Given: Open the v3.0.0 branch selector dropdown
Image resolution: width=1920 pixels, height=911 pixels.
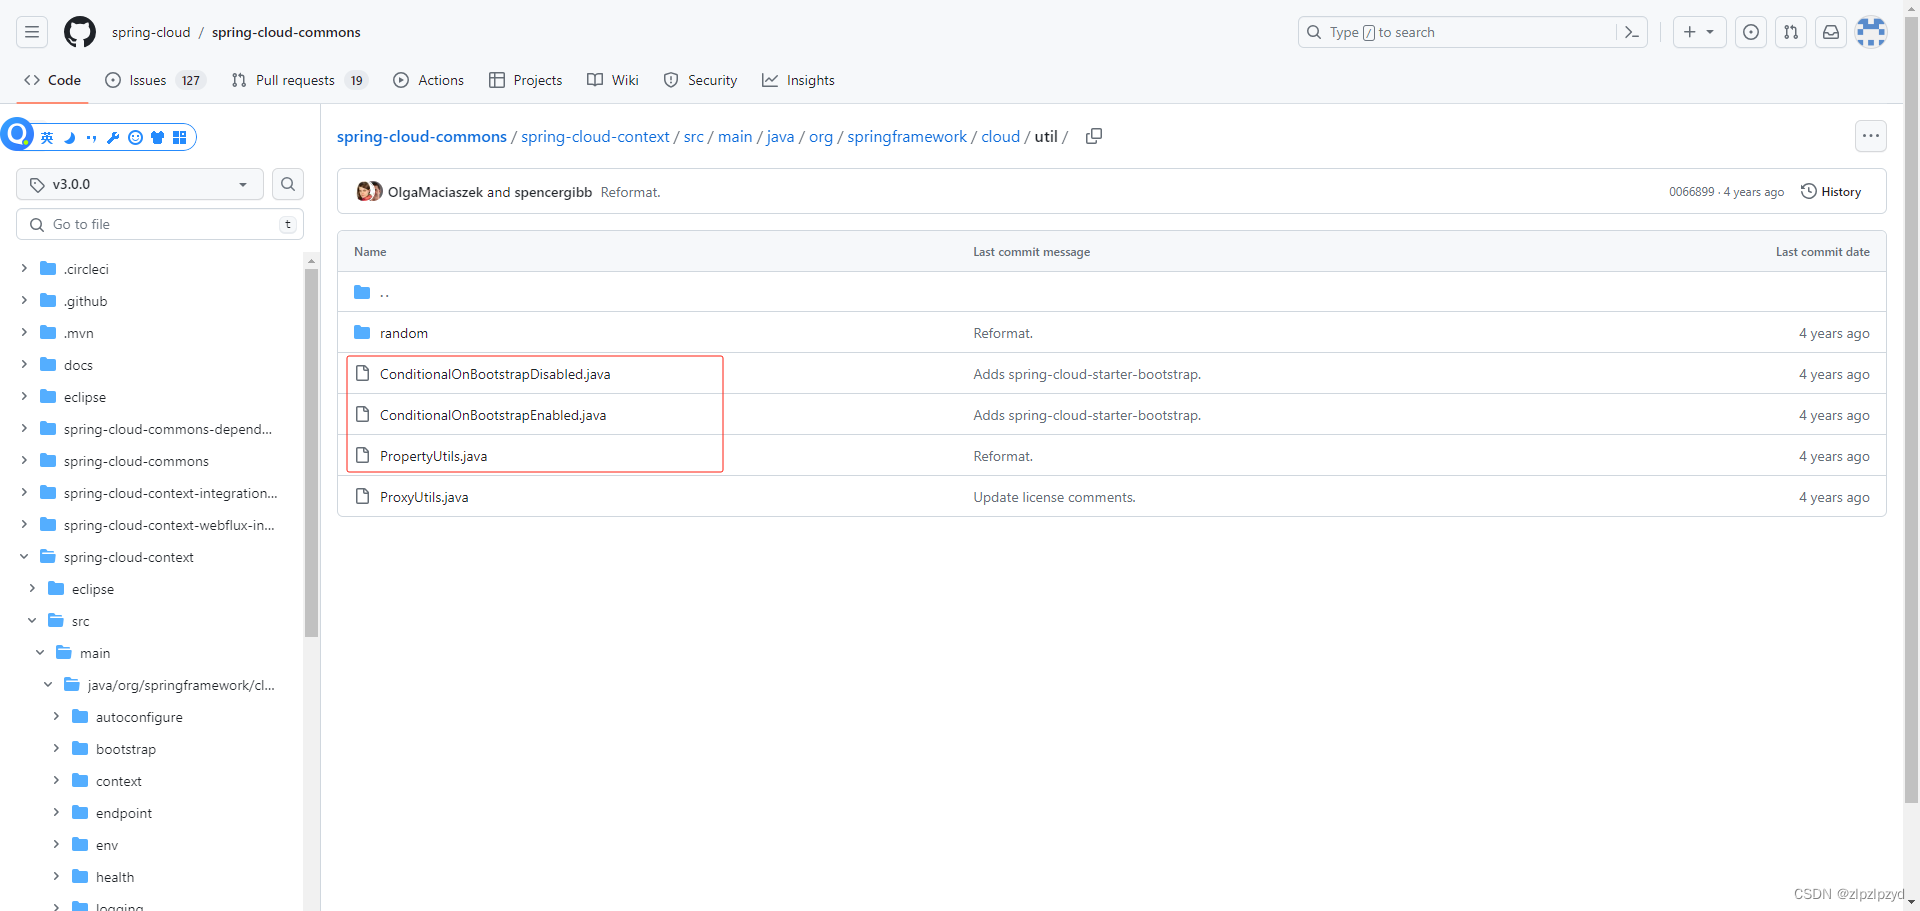Looking at the screenshot, I should pyautogui.click(x=139, y=184).
